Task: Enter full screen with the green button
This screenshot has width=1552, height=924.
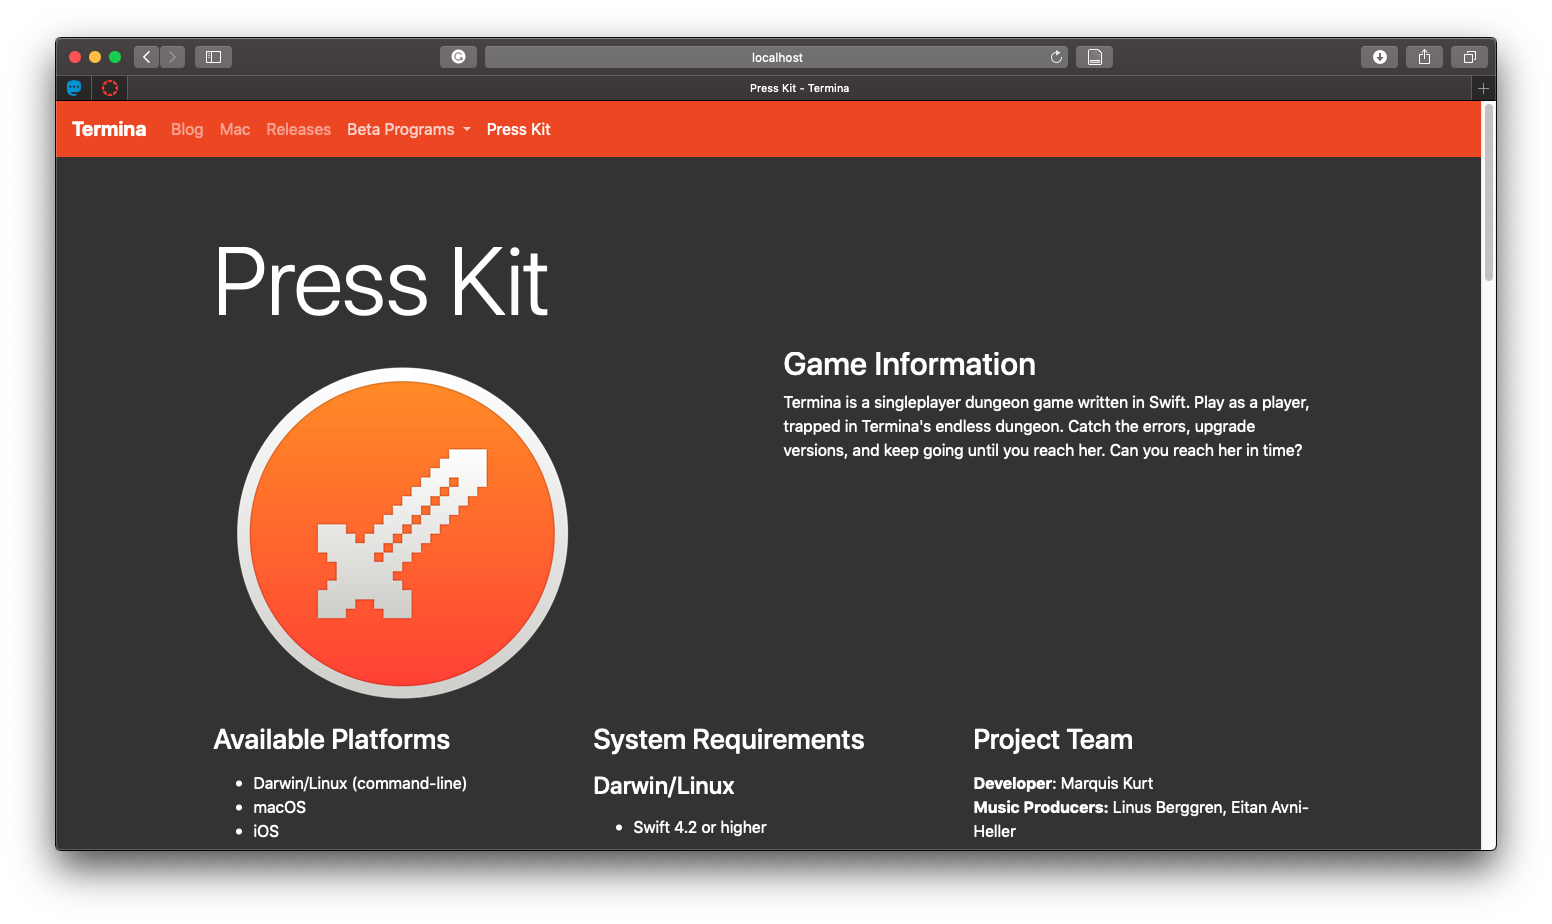Action: click(x=115, y=57)
